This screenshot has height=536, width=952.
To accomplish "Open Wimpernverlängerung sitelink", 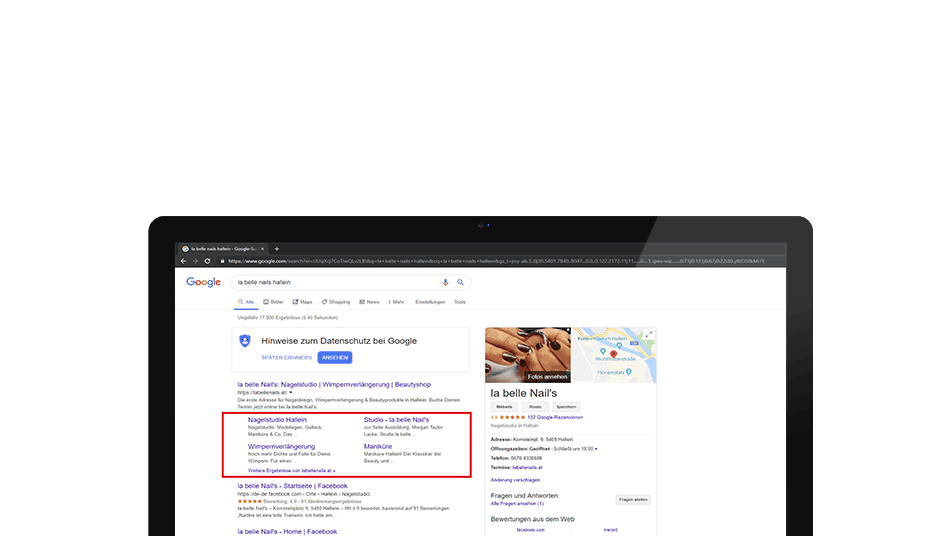I will (281, 446).
